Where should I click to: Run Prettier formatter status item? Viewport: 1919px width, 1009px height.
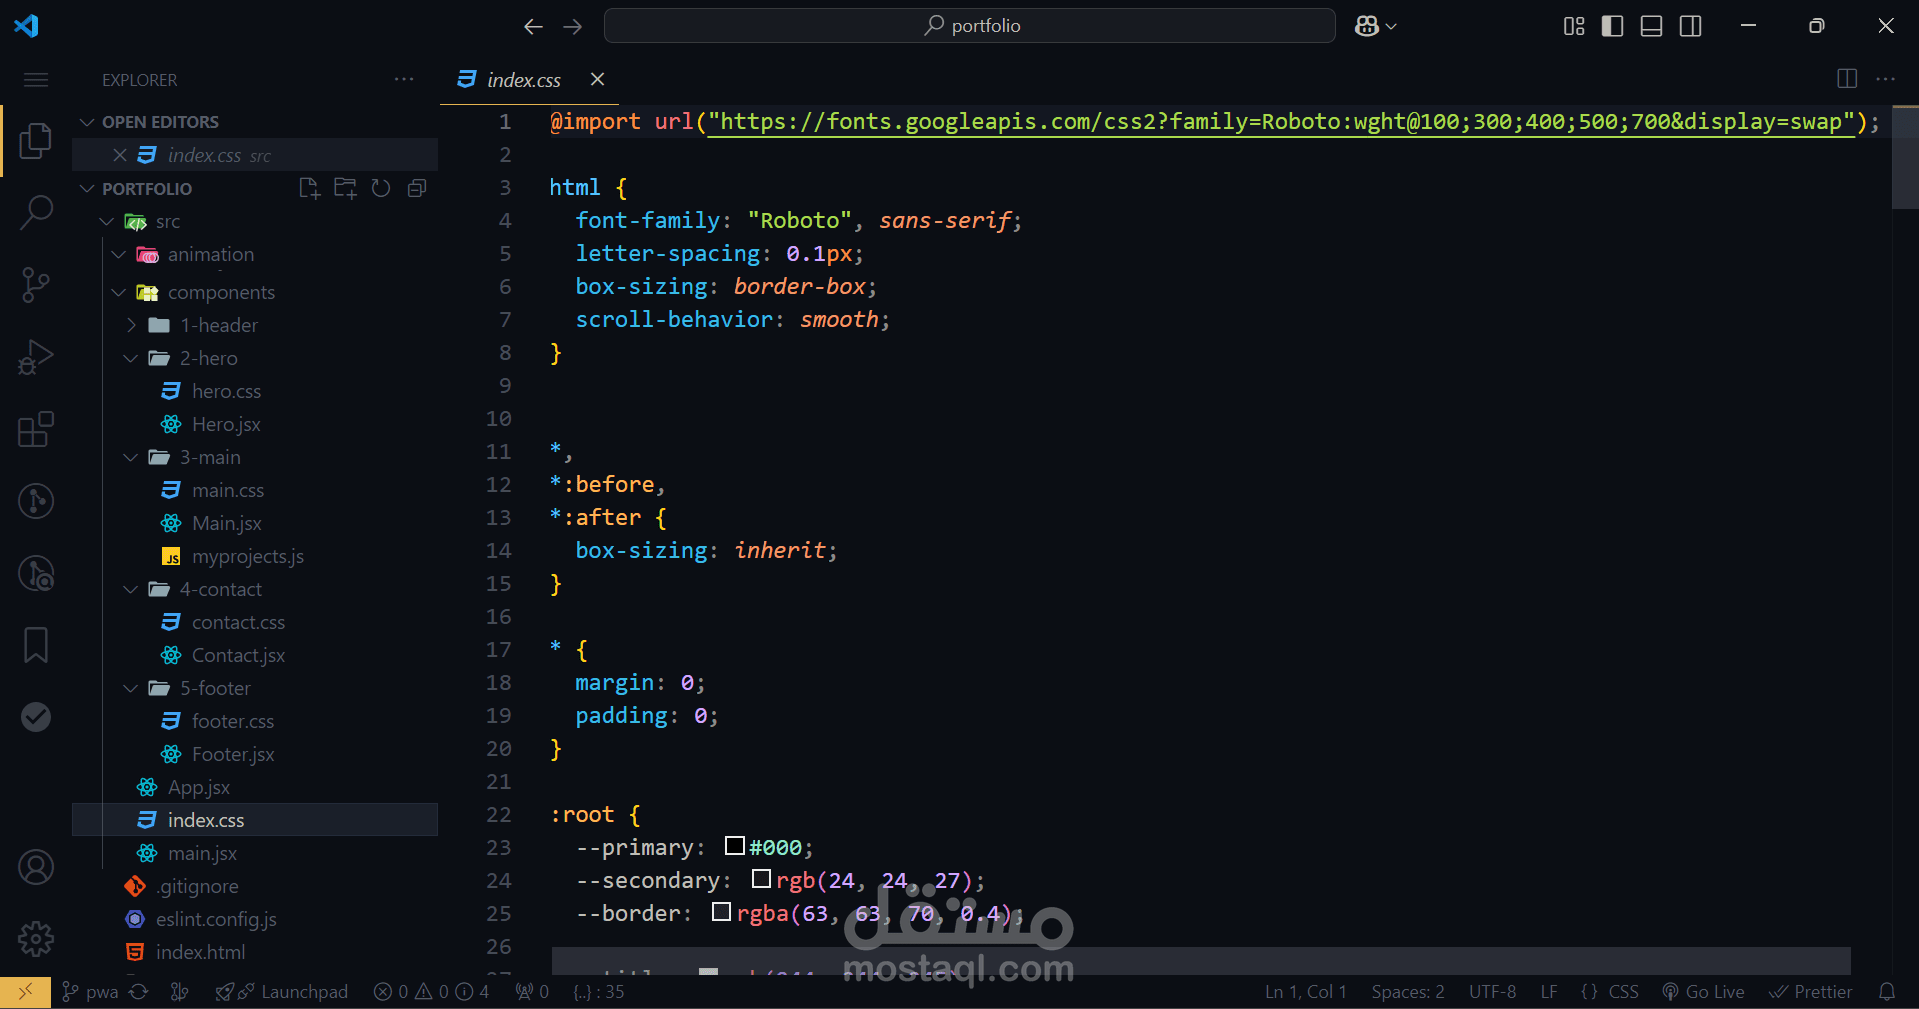pos(1811,991)
